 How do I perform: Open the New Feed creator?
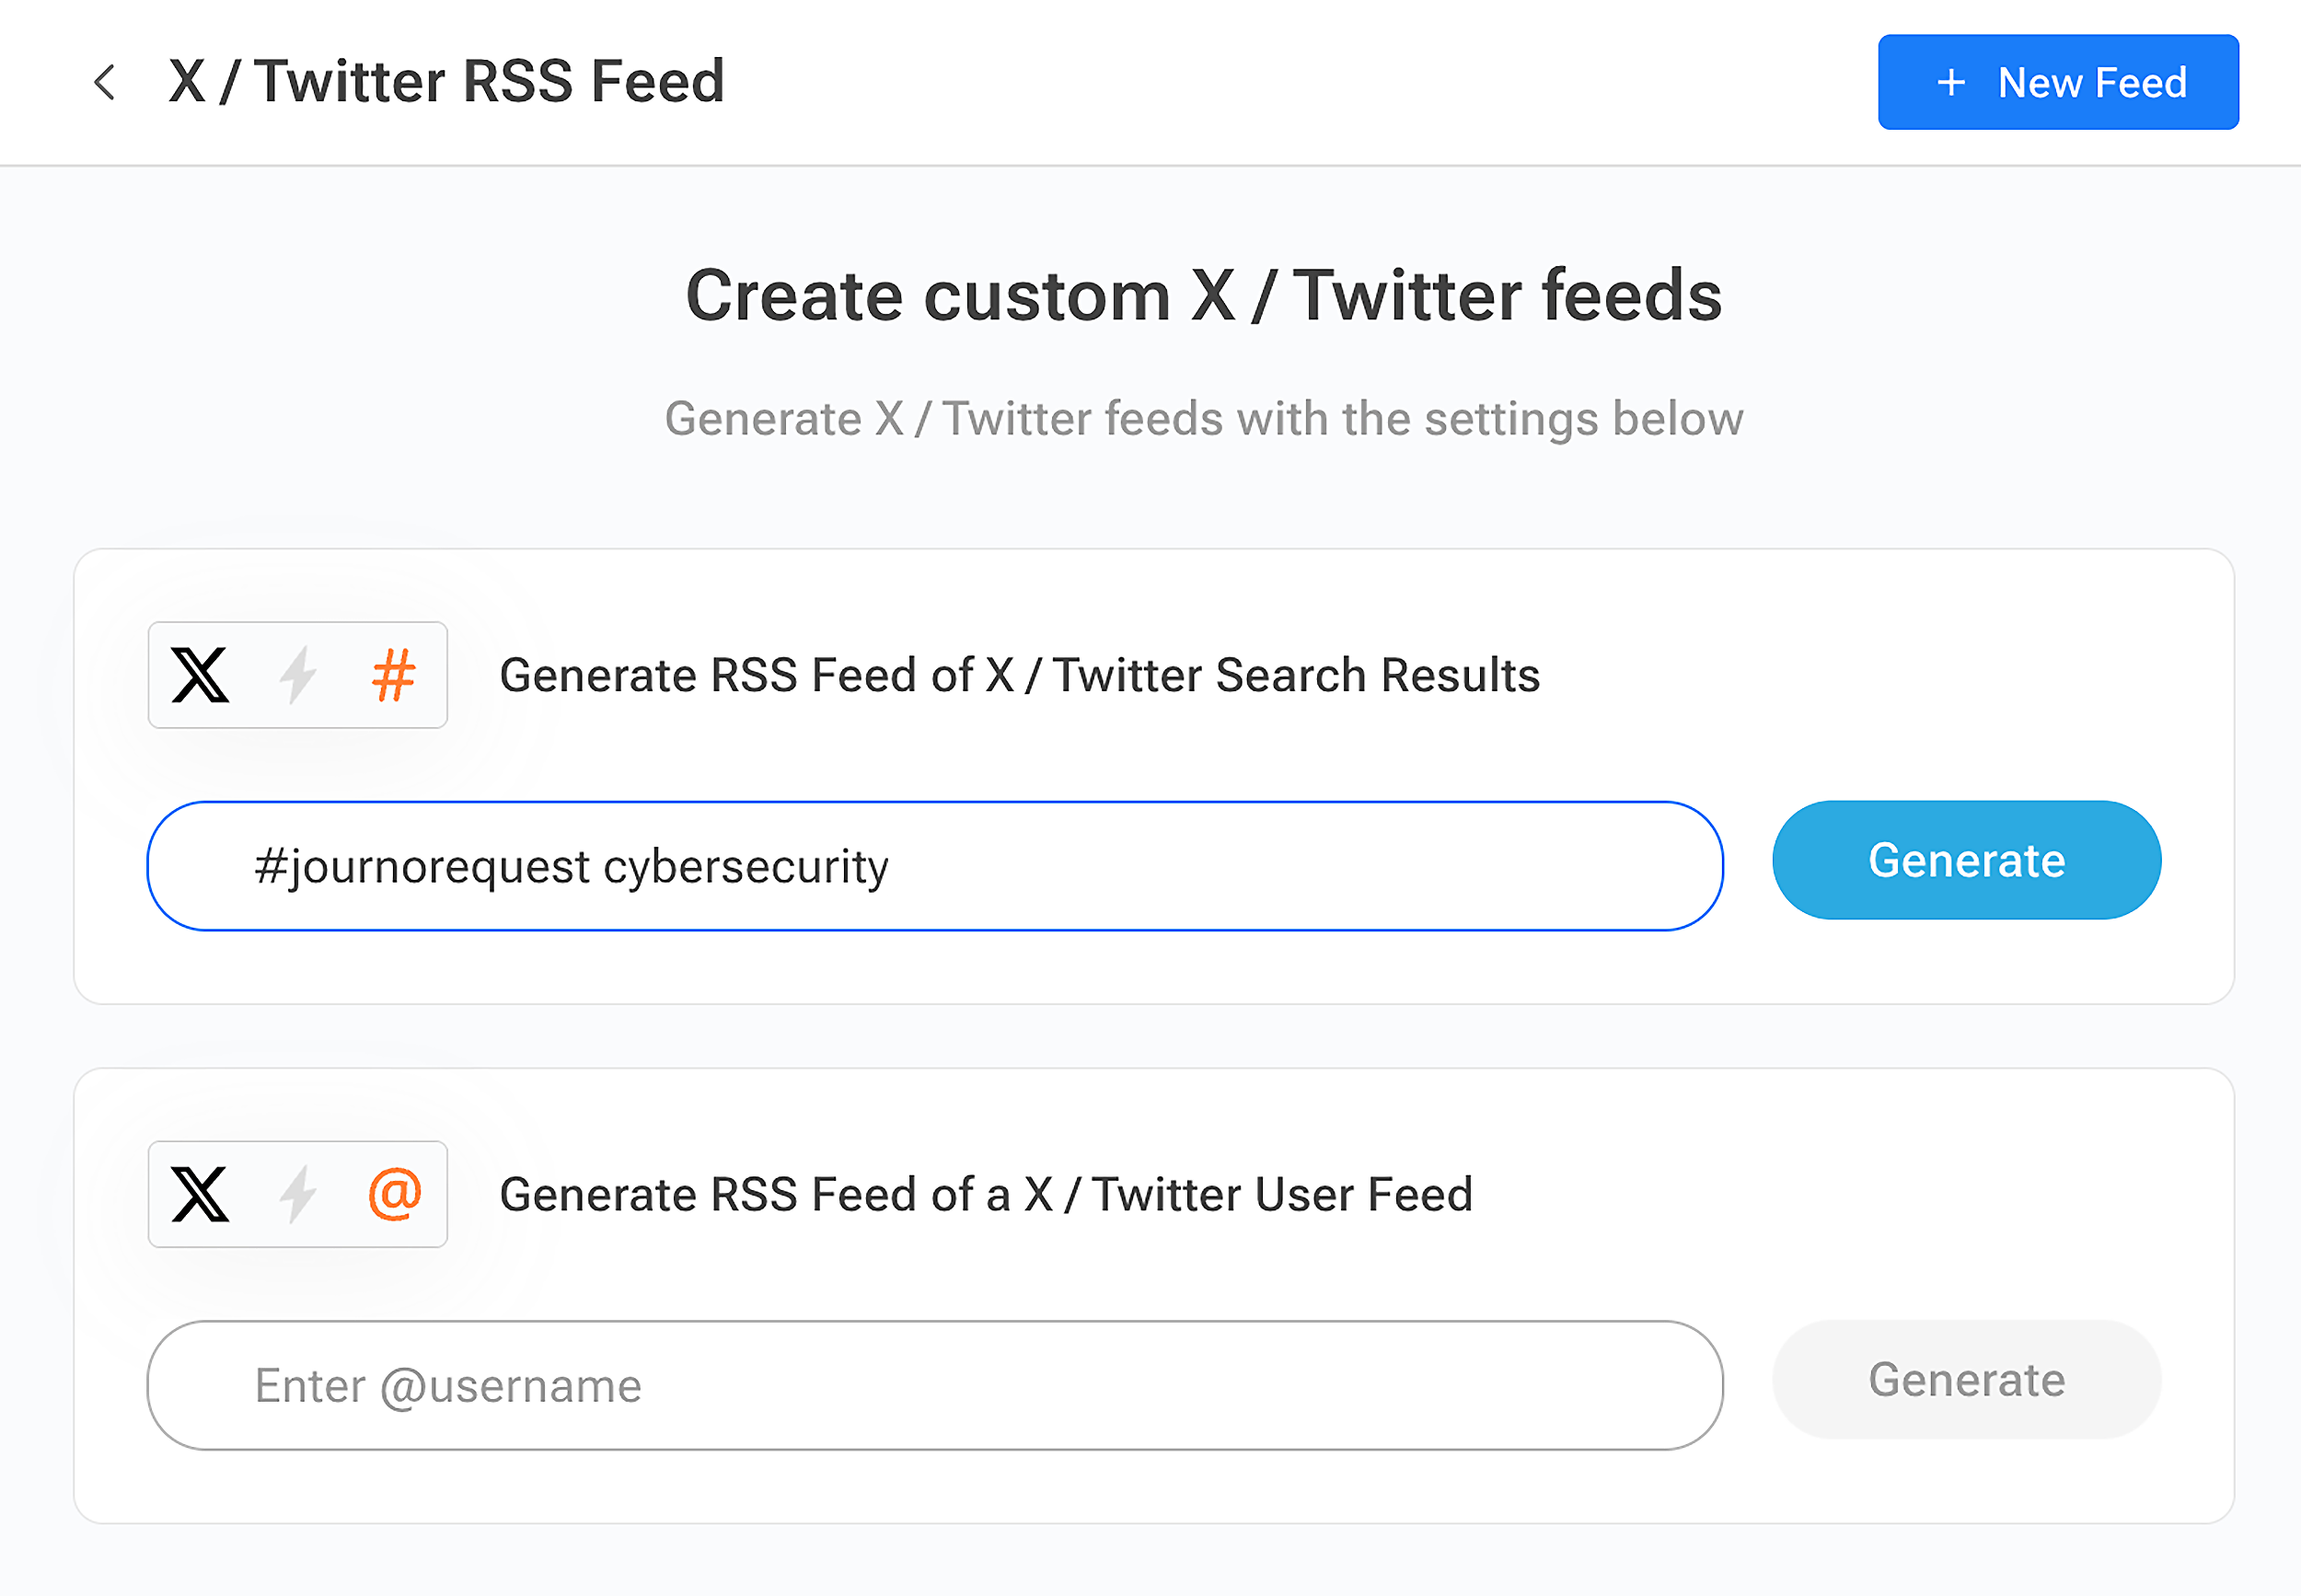point(2058,82)
